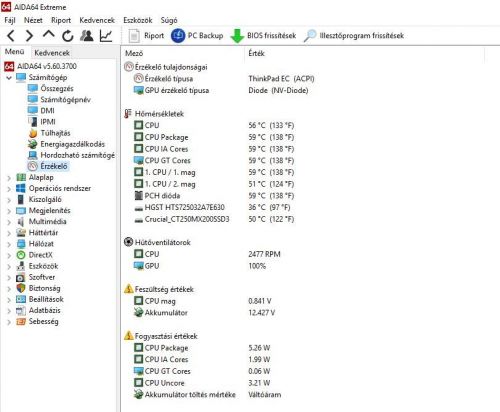Viewport: 500px width, 412px height.
Task: Expand the DirectX node
Action: 9,256
